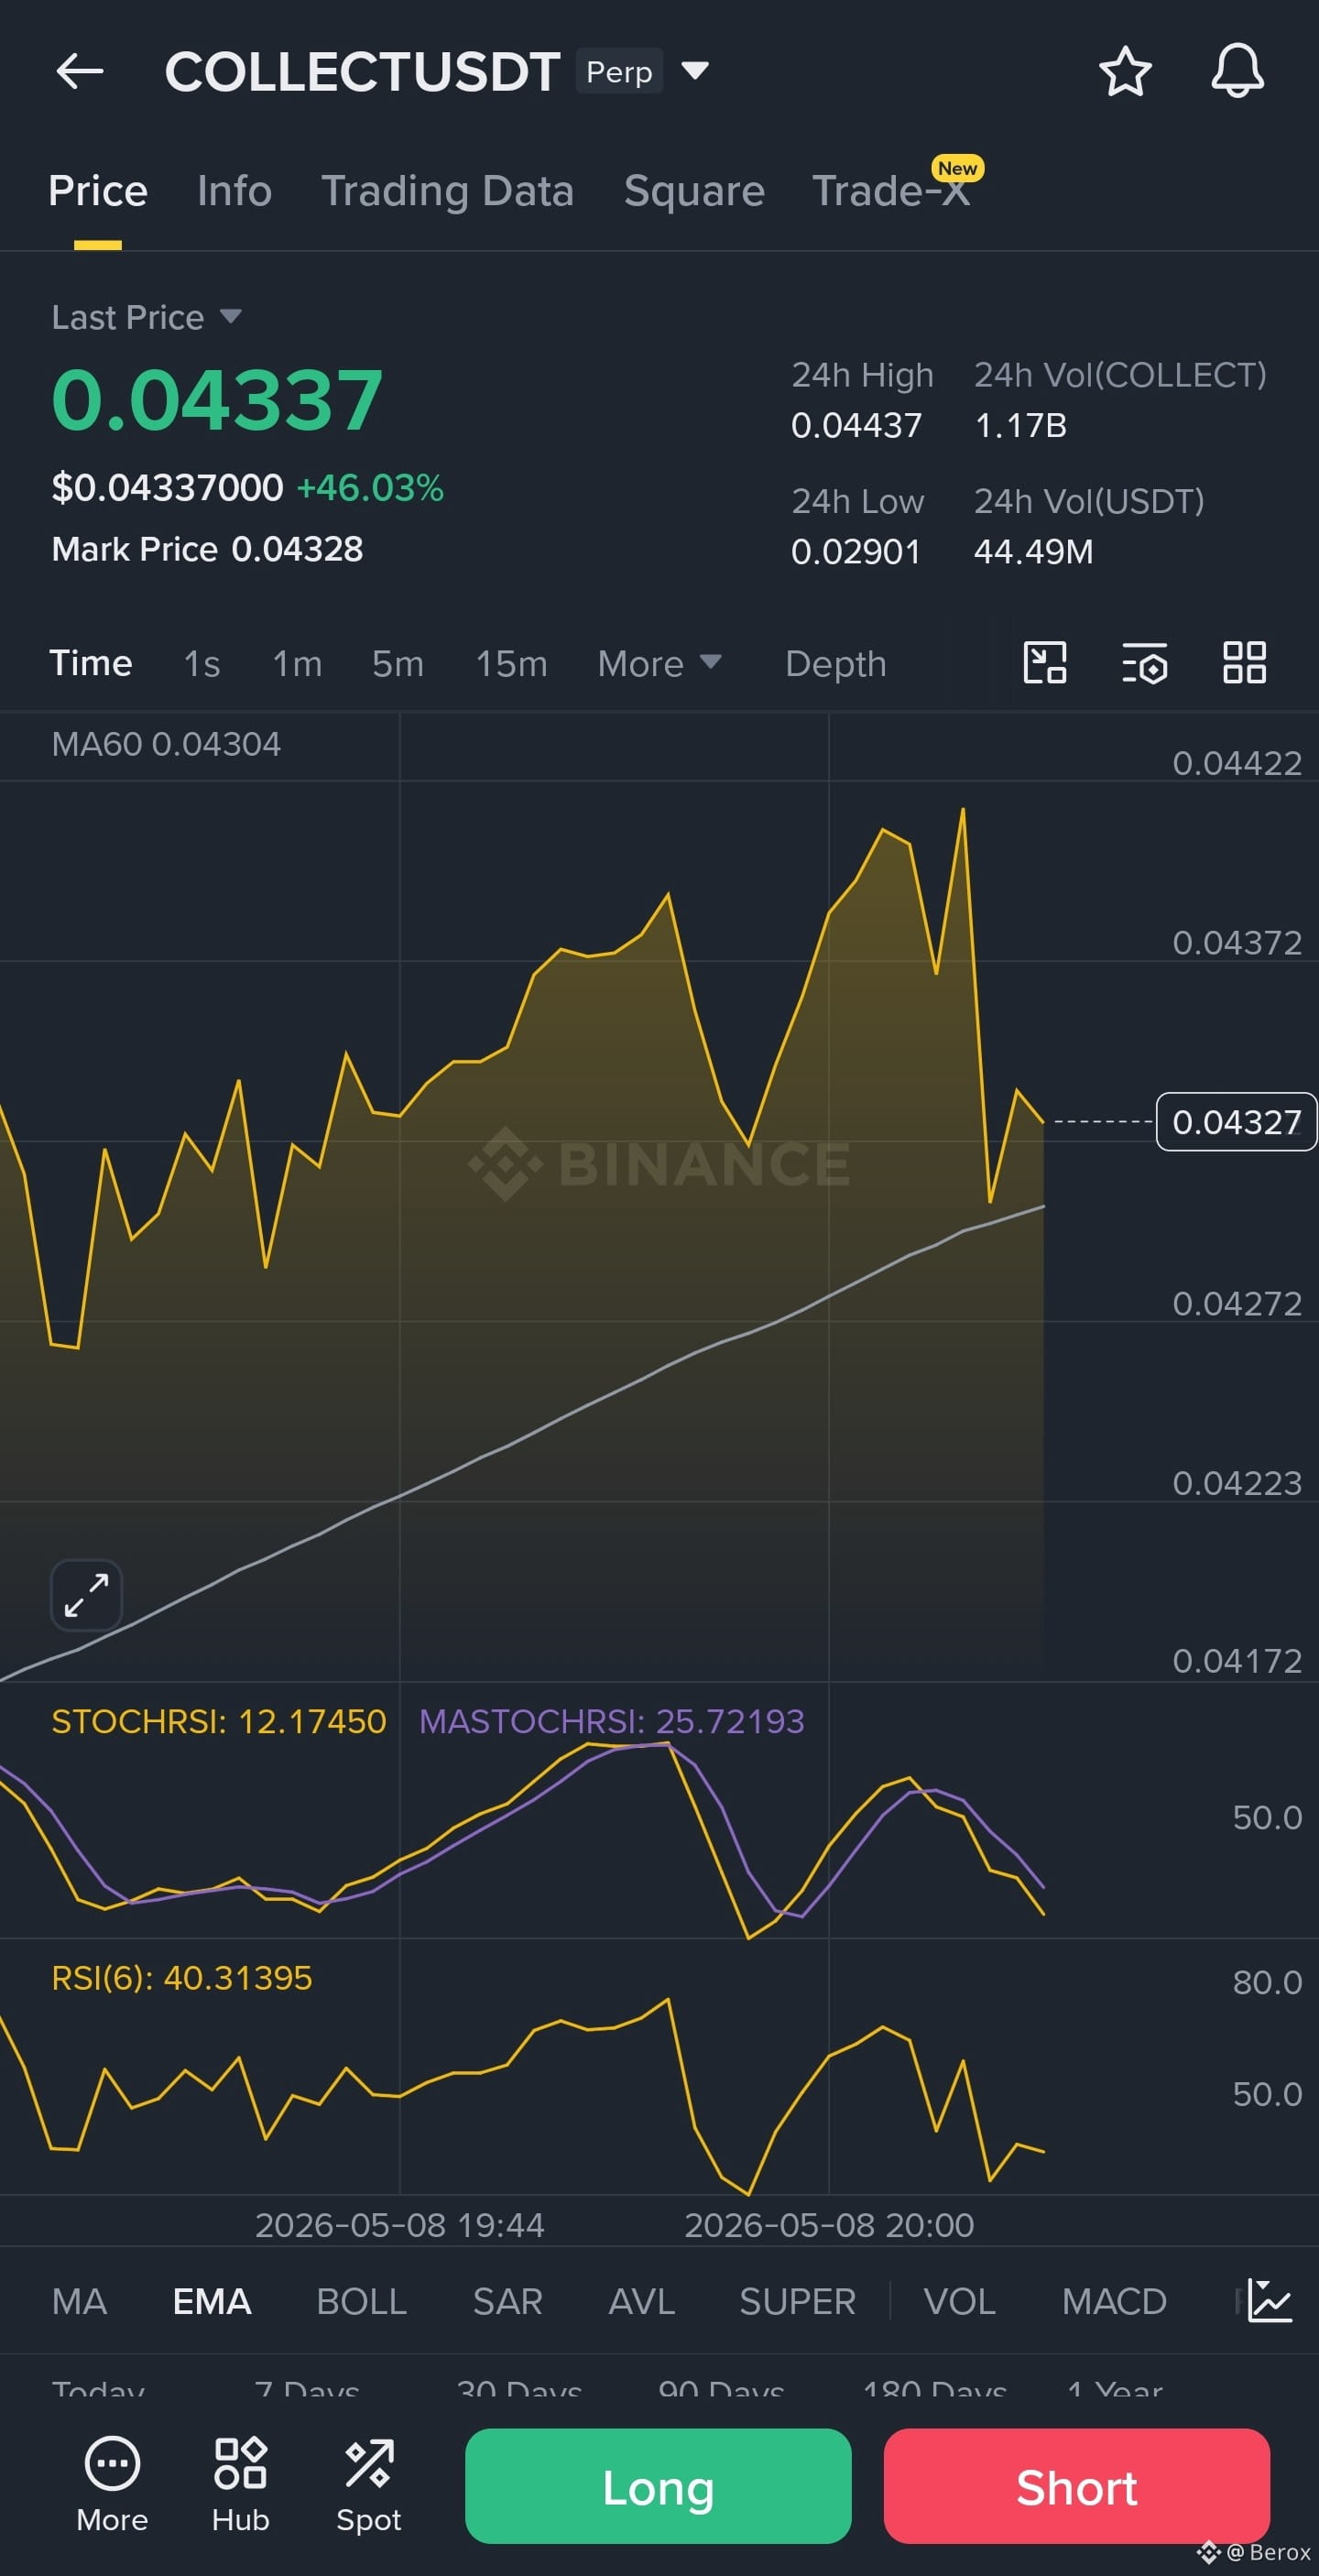
Task: Open the grid multi-chart icon
Action: pyautogui.click(x=1245, y=662)
